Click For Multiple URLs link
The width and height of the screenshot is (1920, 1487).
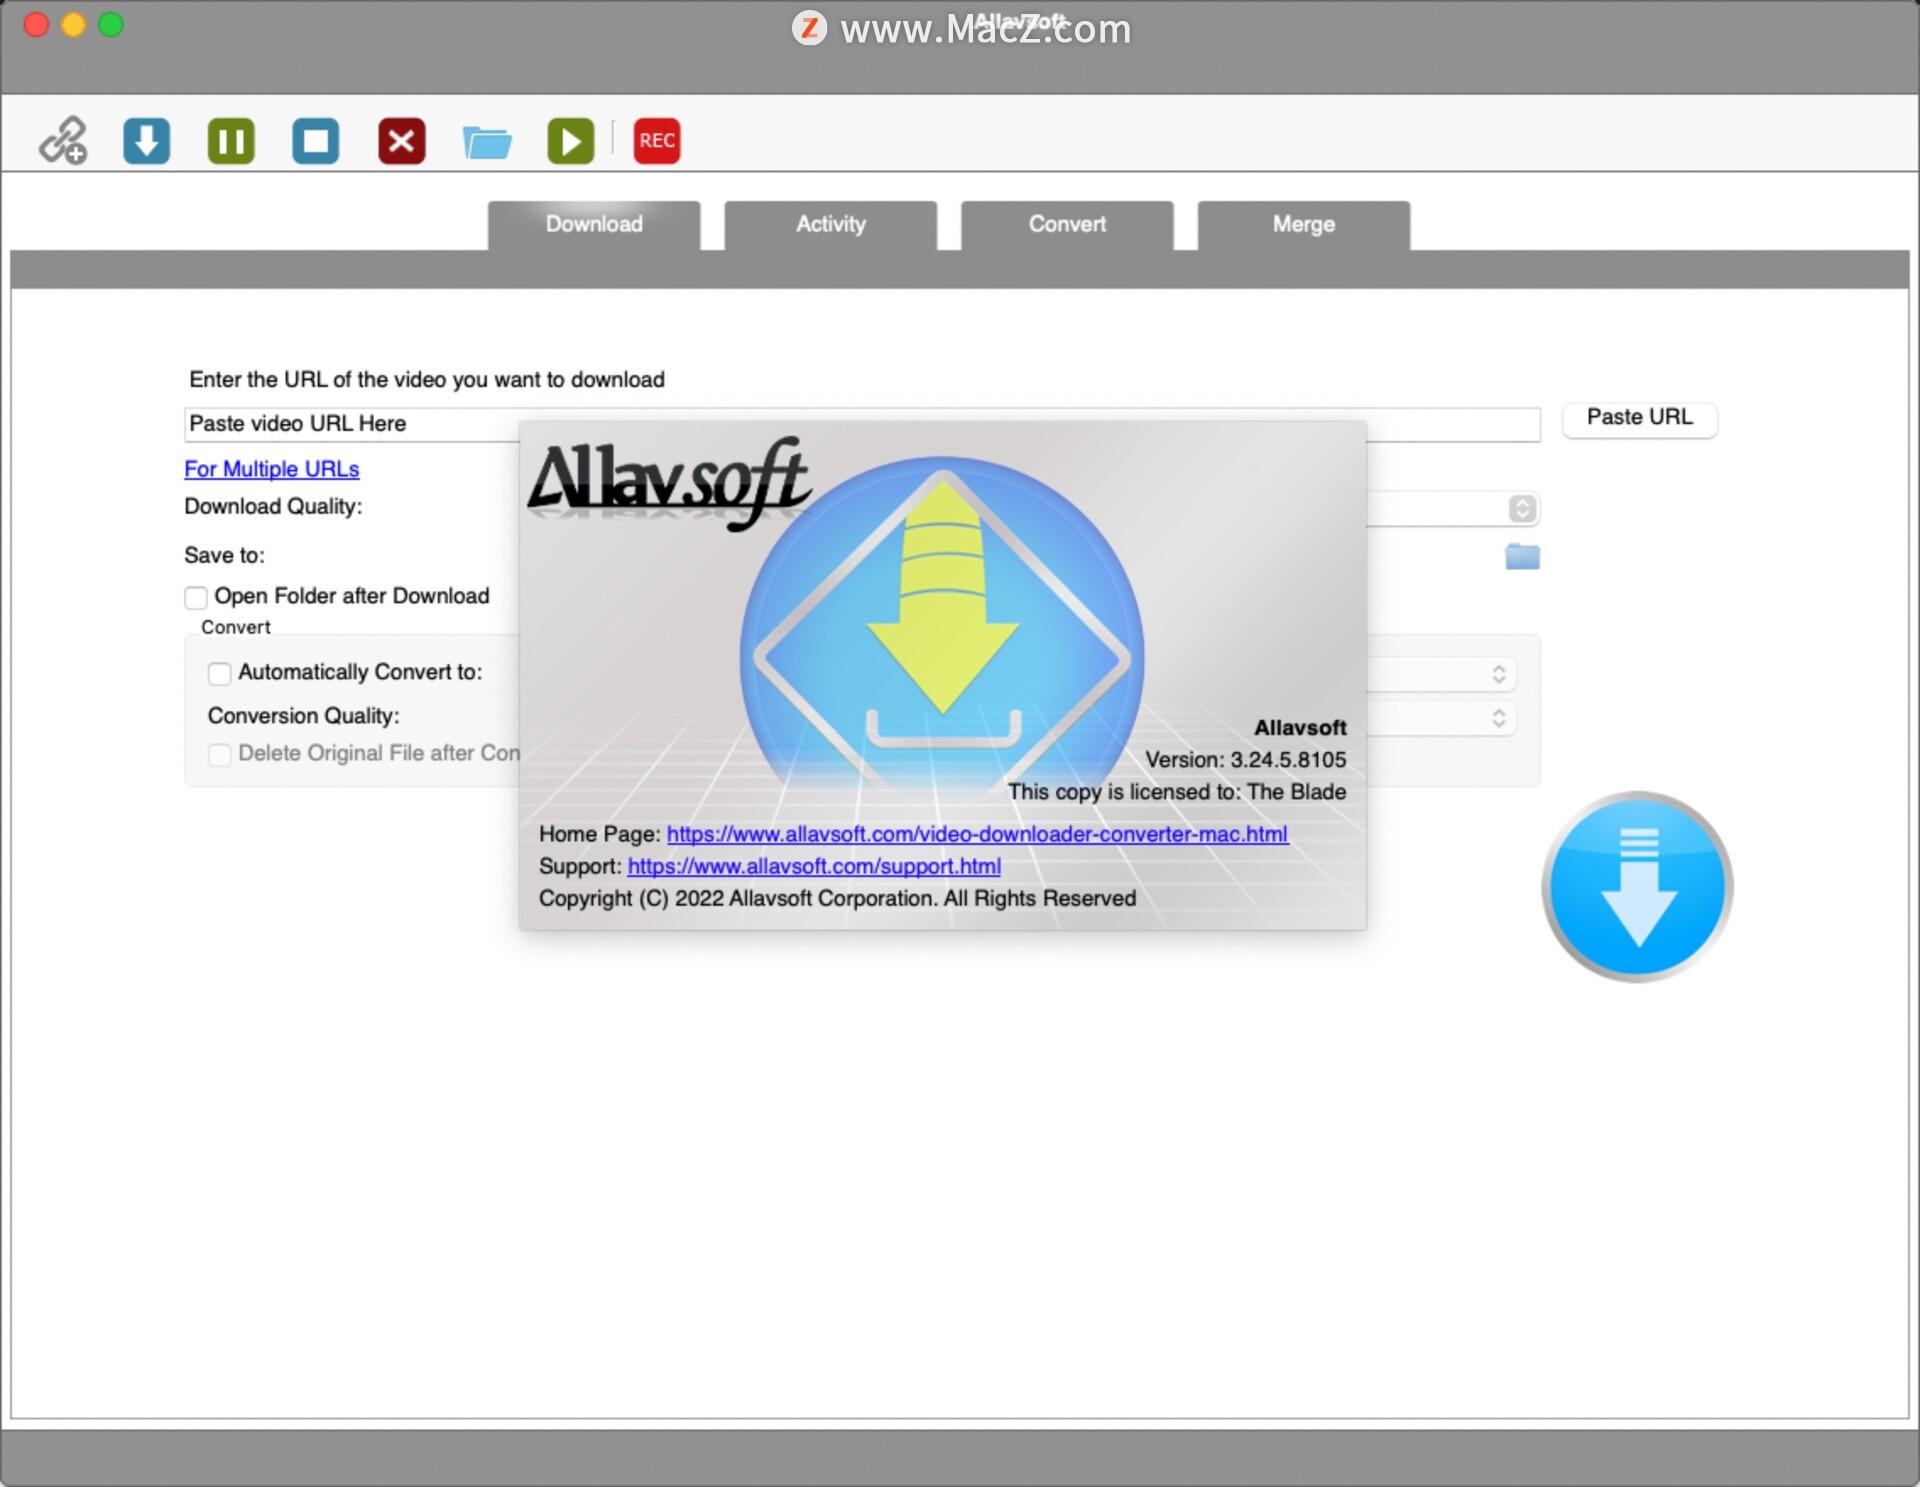[270, 468]
